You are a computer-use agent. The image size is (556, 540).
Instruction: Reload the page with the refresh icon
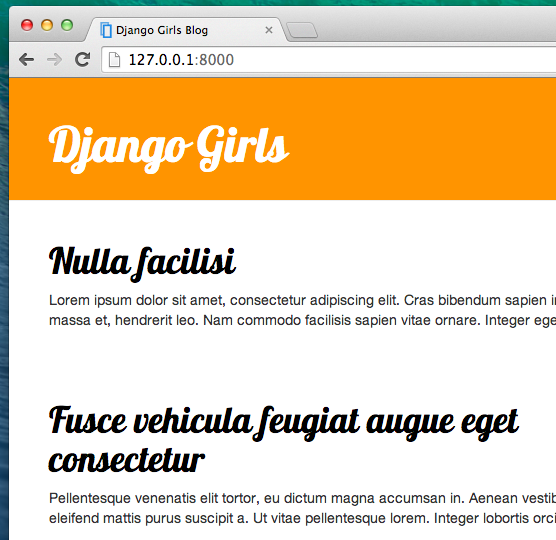point(83,60)
